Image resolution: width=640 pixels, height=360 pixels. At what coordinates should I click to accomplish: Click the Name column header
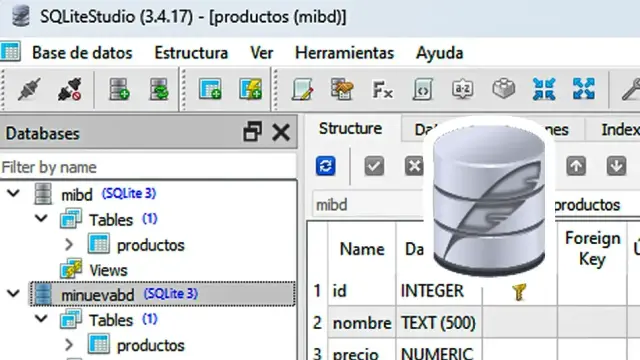362,249
